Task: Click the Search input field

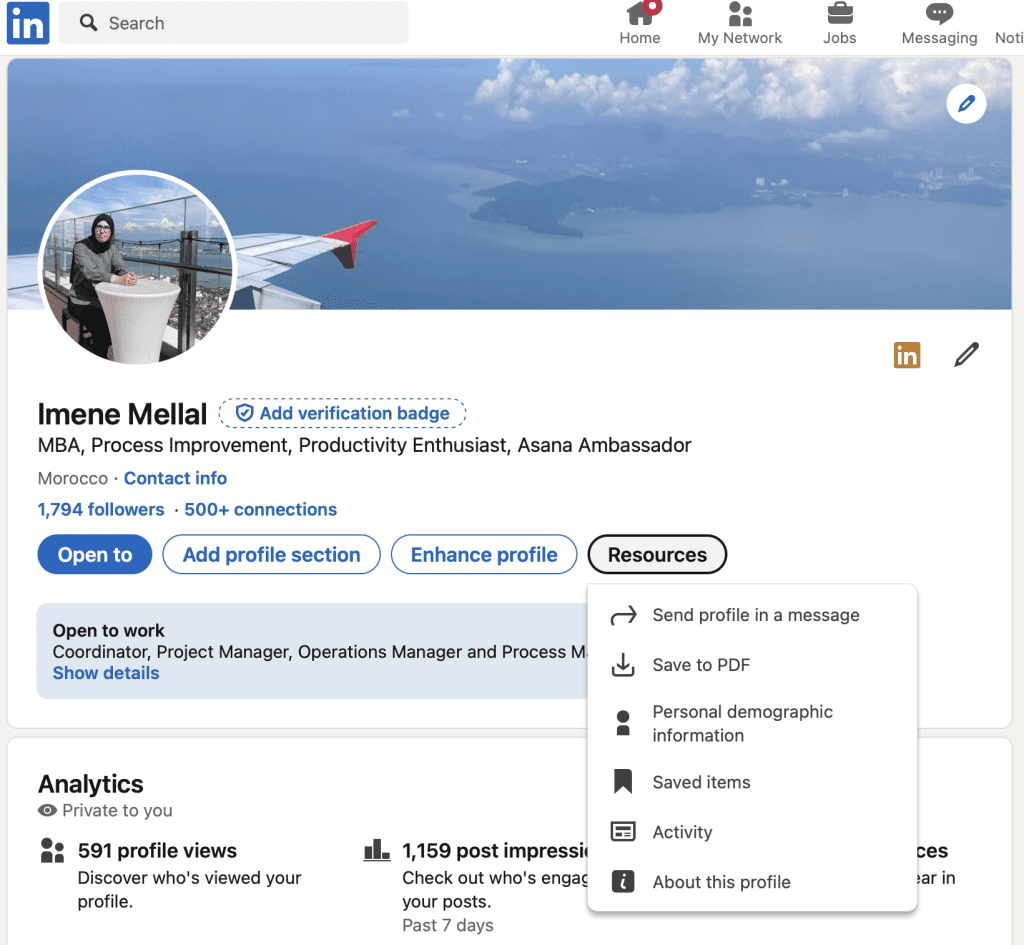Action: (233, 22)
